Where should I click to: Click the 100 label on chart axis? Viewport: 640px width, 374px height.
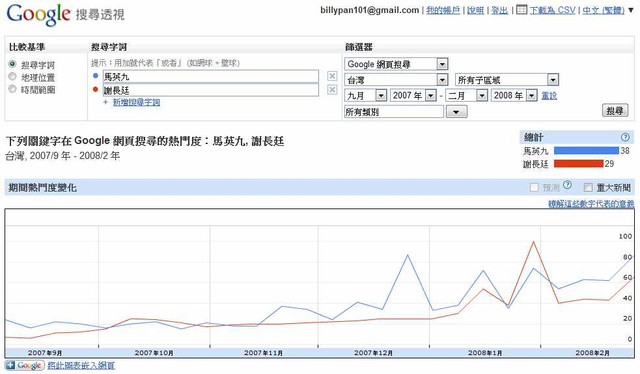pyautogui.click(x=625, y=236)
